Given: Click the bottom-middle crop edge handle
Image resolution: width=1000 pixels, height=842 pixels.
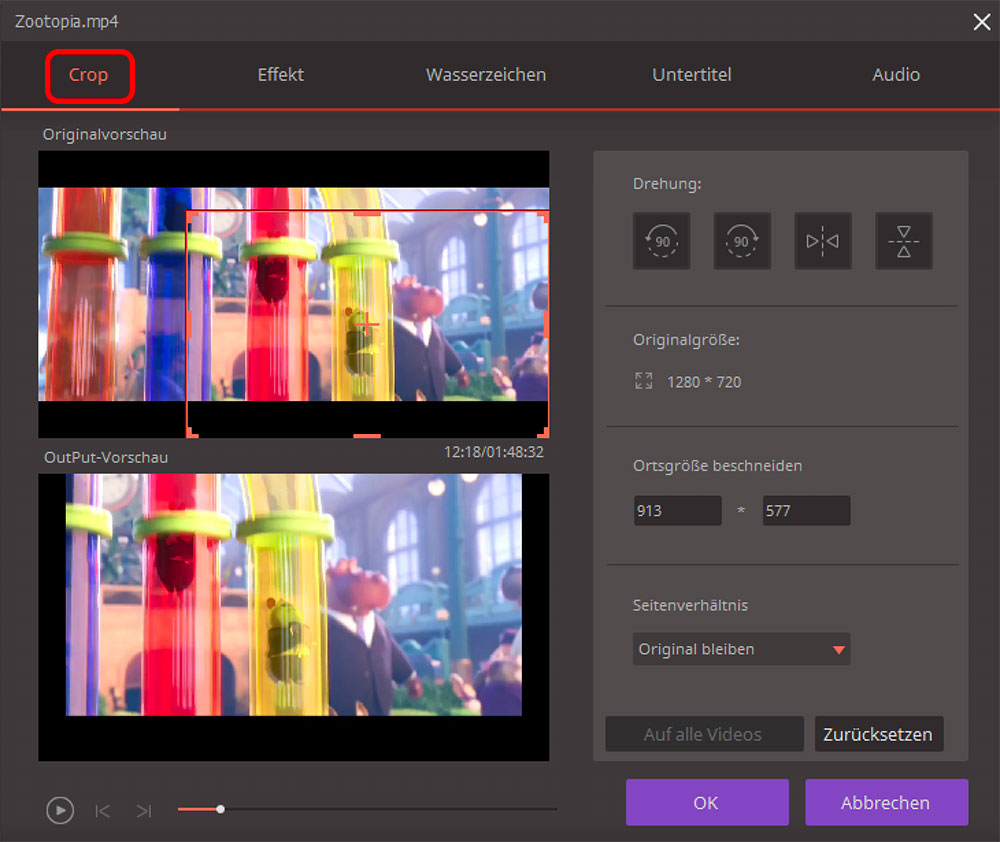Looking at the screenshot, I should tap(367, 436).
